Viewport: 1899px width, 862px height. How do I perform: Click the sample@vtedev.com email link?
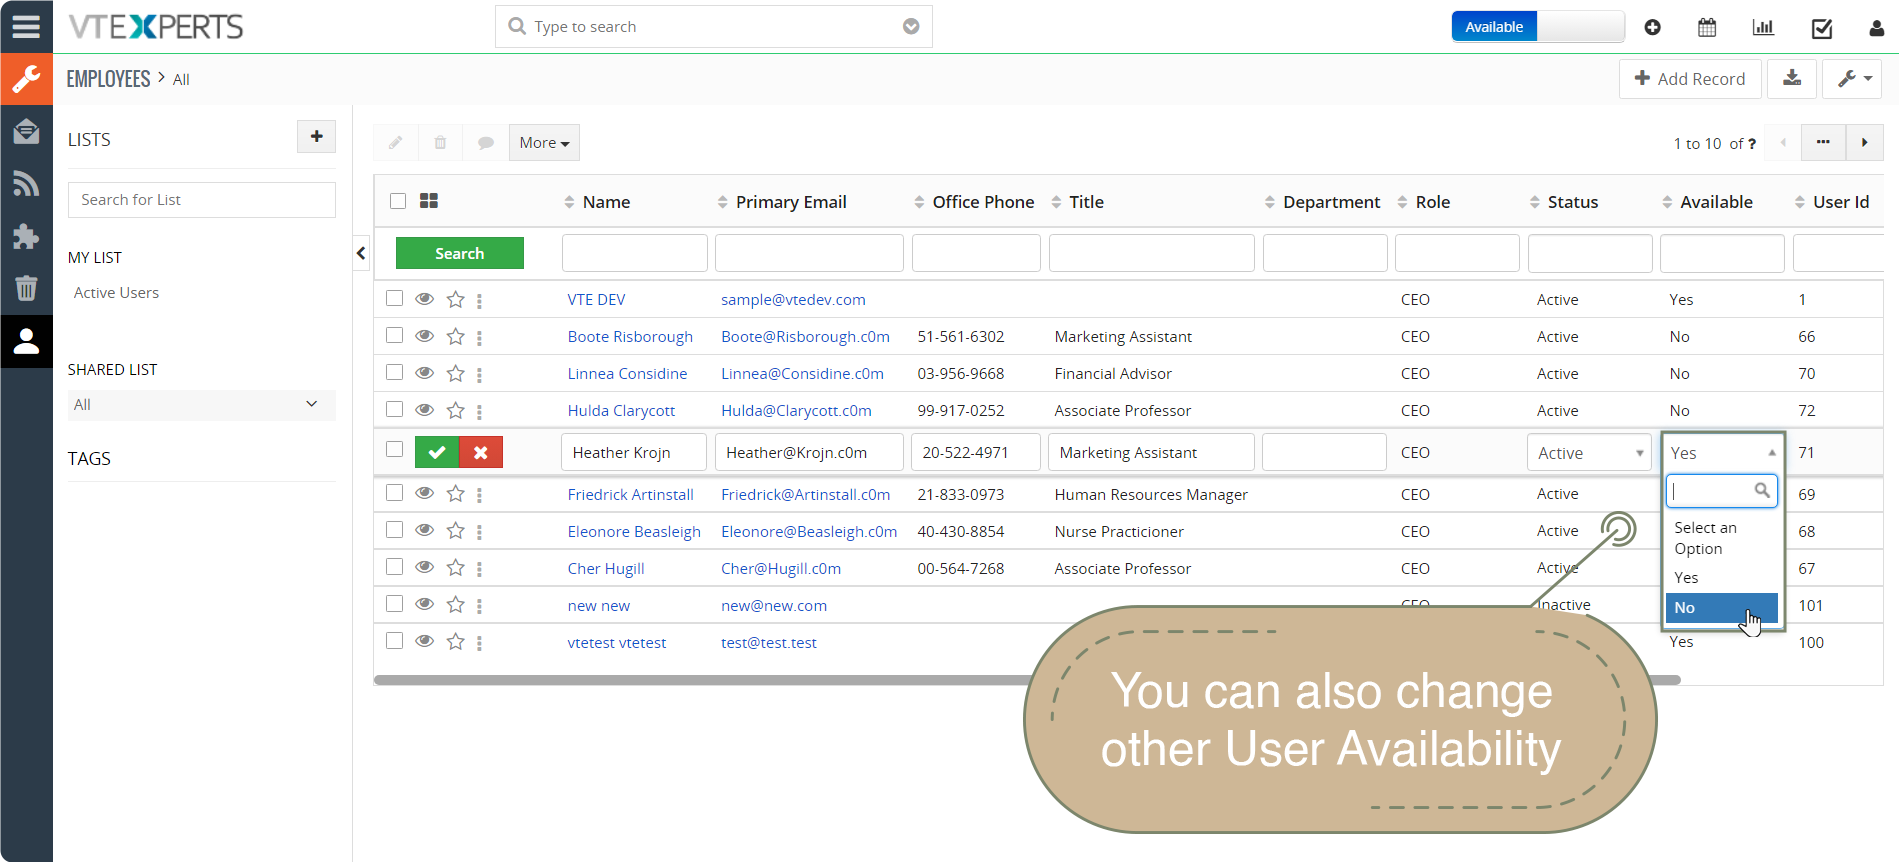click(793, 300)
